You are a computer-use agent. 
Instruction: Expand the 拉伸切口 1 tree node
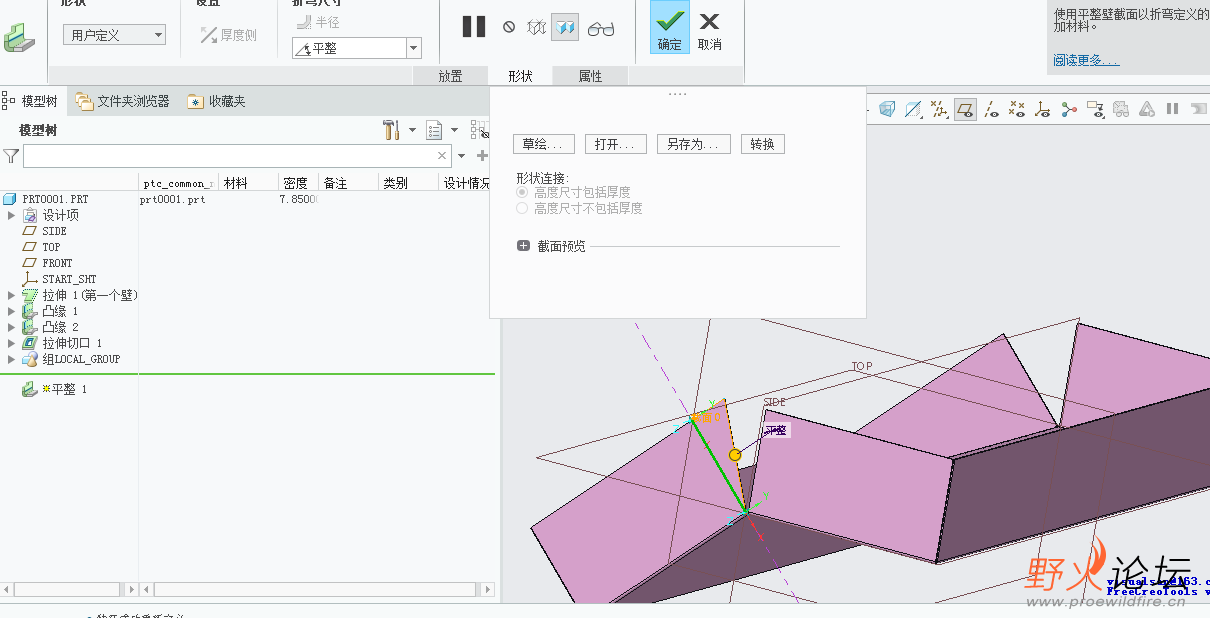(11, 343)
